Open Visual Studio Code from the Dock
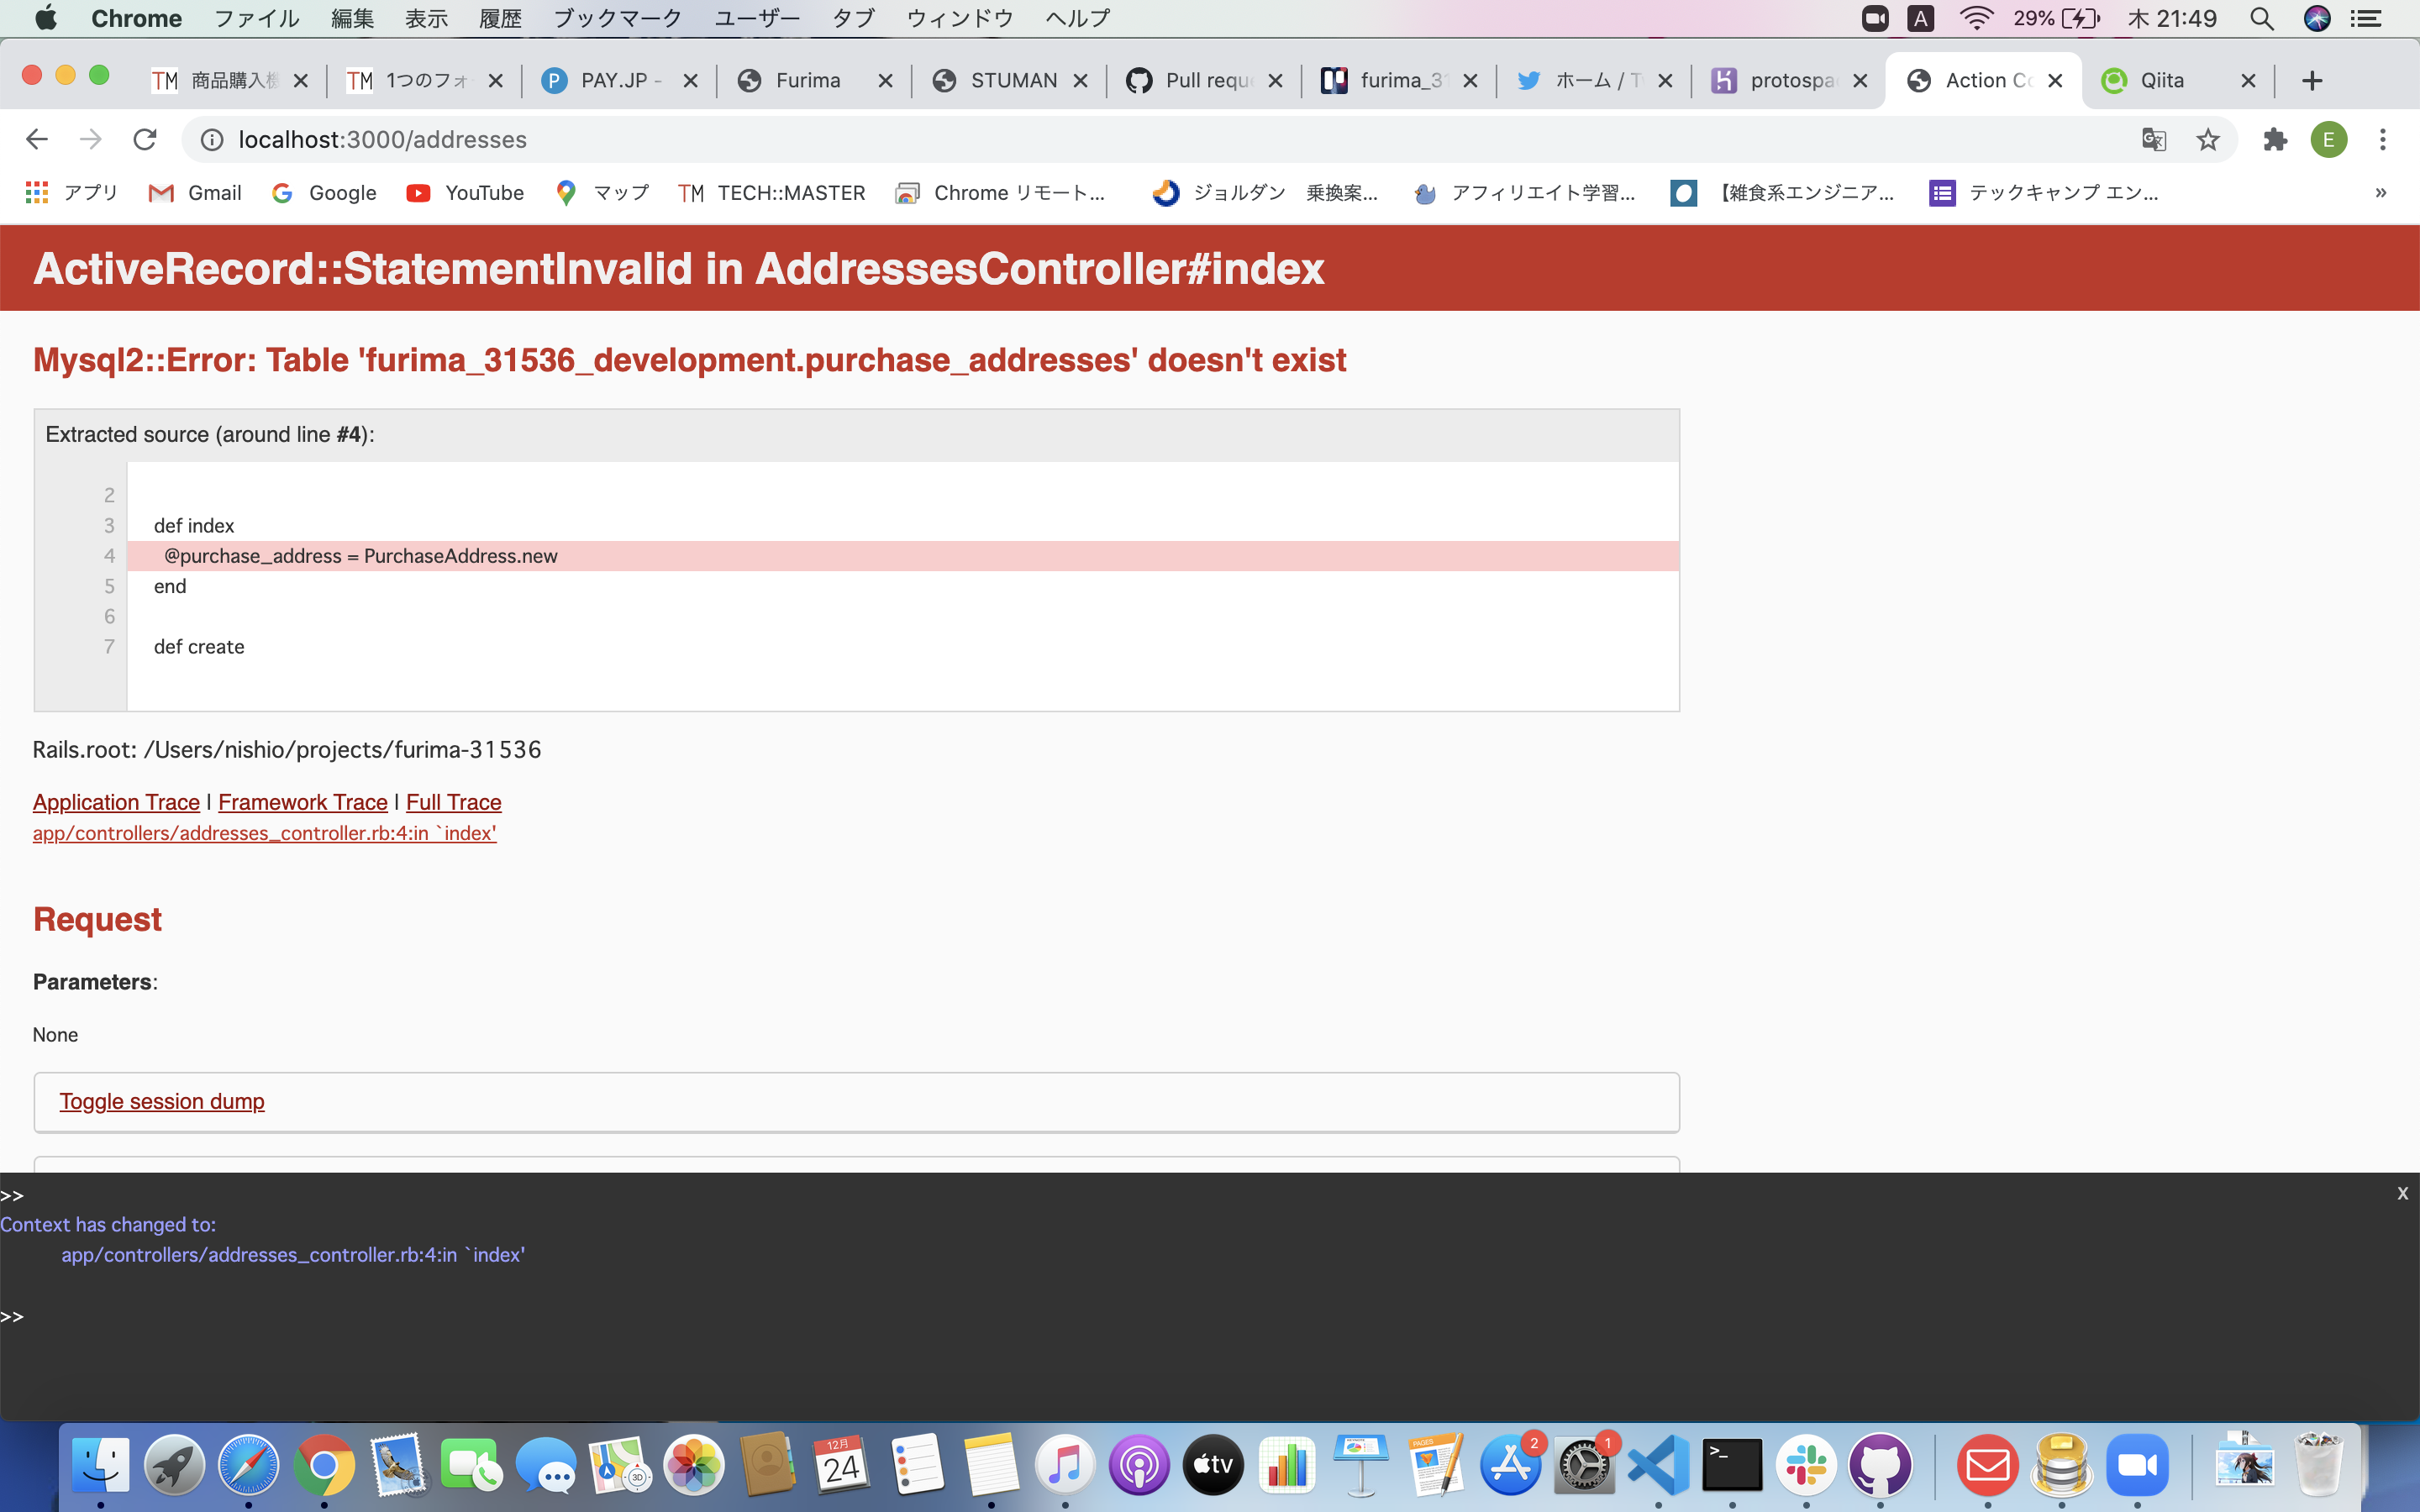The height and width of the screenshot is (1512, 2420). (x=1658, y=1465)
